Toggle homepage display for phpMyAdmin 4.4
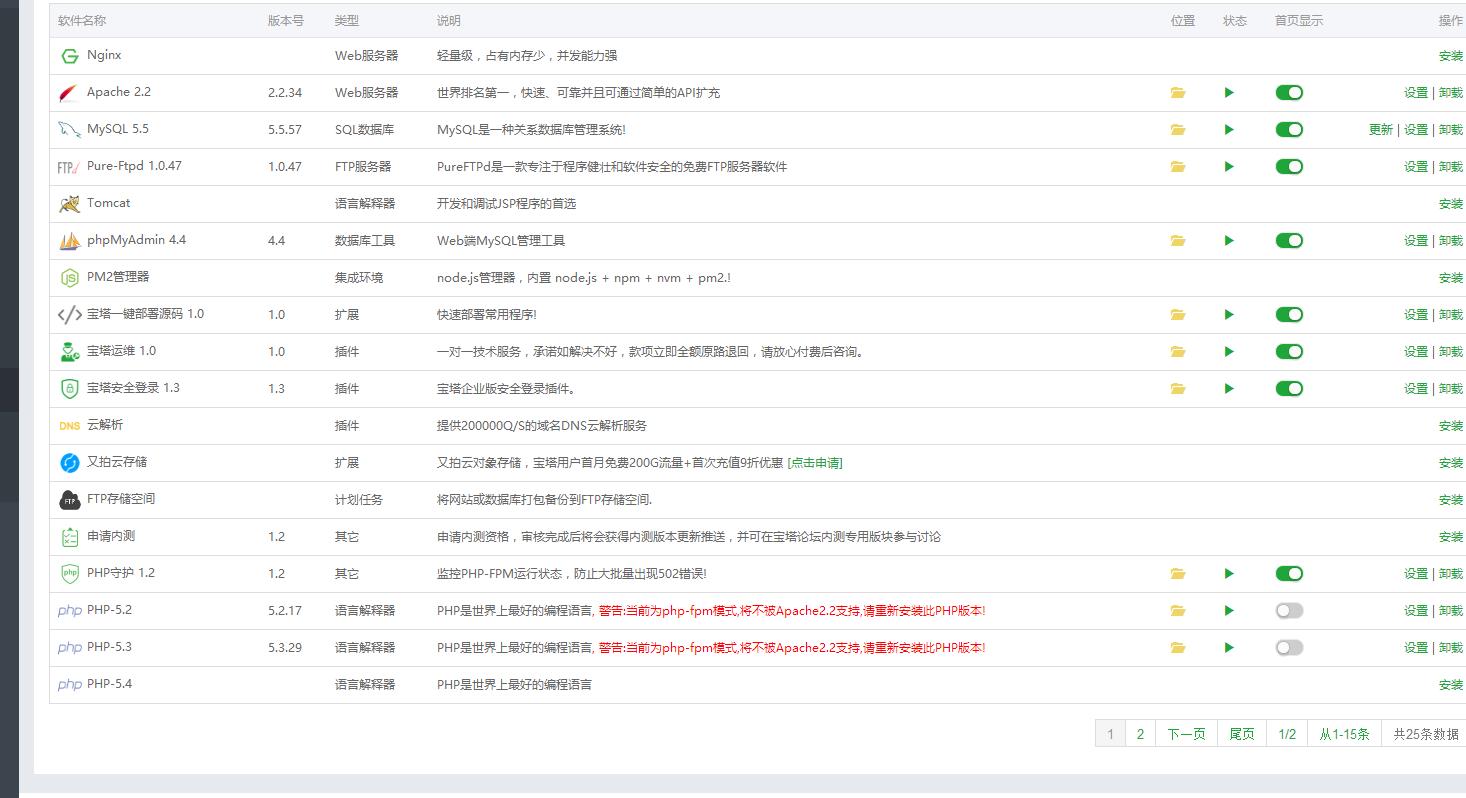The width and height of the screenshot is (1466, 798). click(1289, 241)
